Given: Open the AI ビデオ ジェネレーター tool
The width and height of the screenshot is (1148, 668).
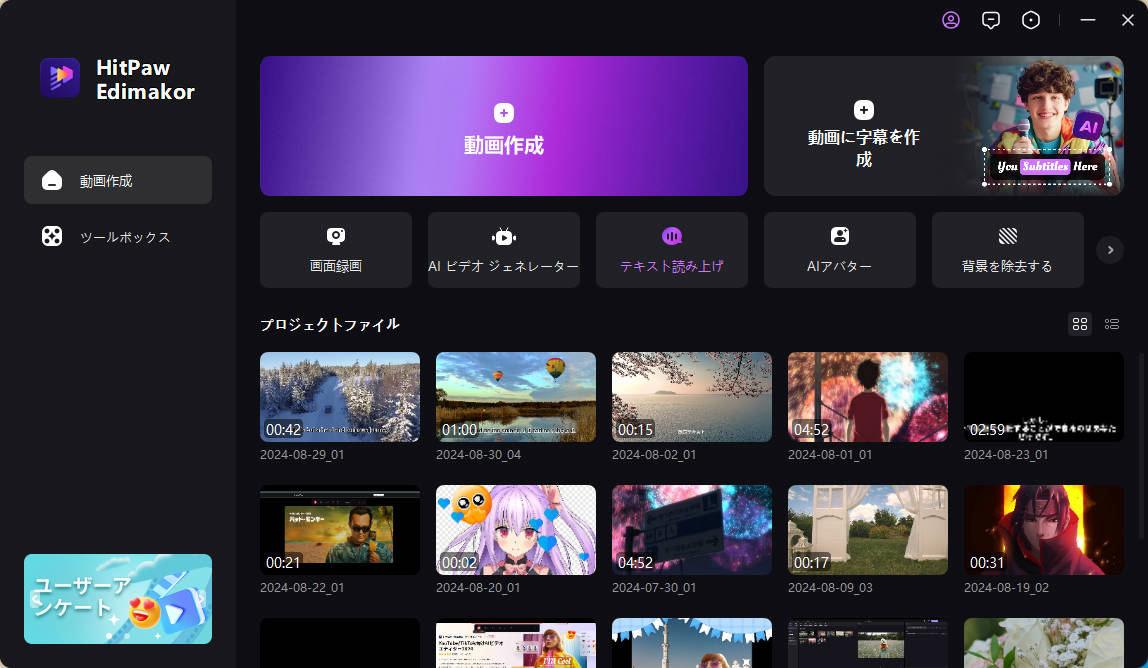Looking at the screenshot, I should (503, 249).
